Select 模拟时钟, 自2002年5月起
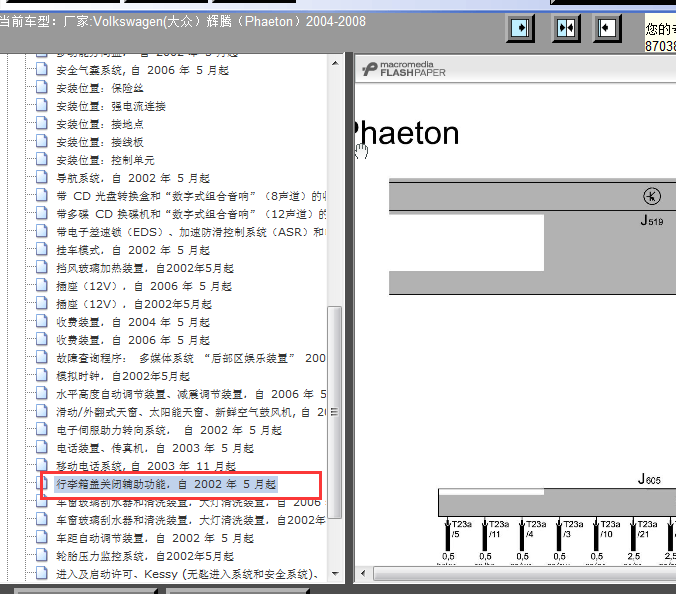The width and height of the screenshot is (676, 594). tap(123, 376)
